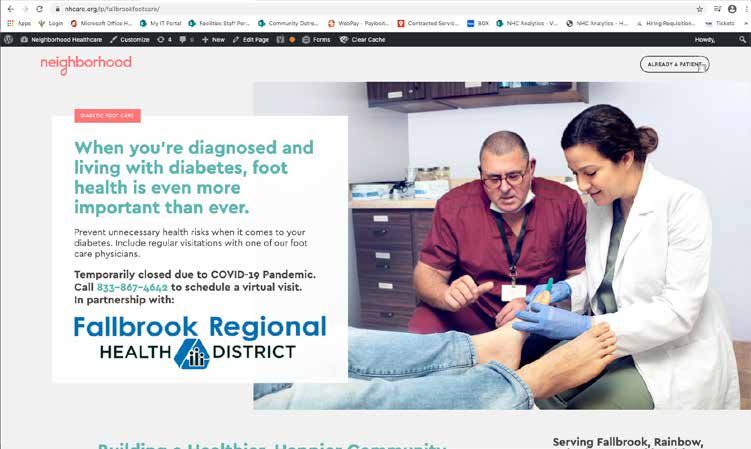751x449 pixels.
Task: Call the 833-867-4642 phone link
Action: (x=132, y=288)
